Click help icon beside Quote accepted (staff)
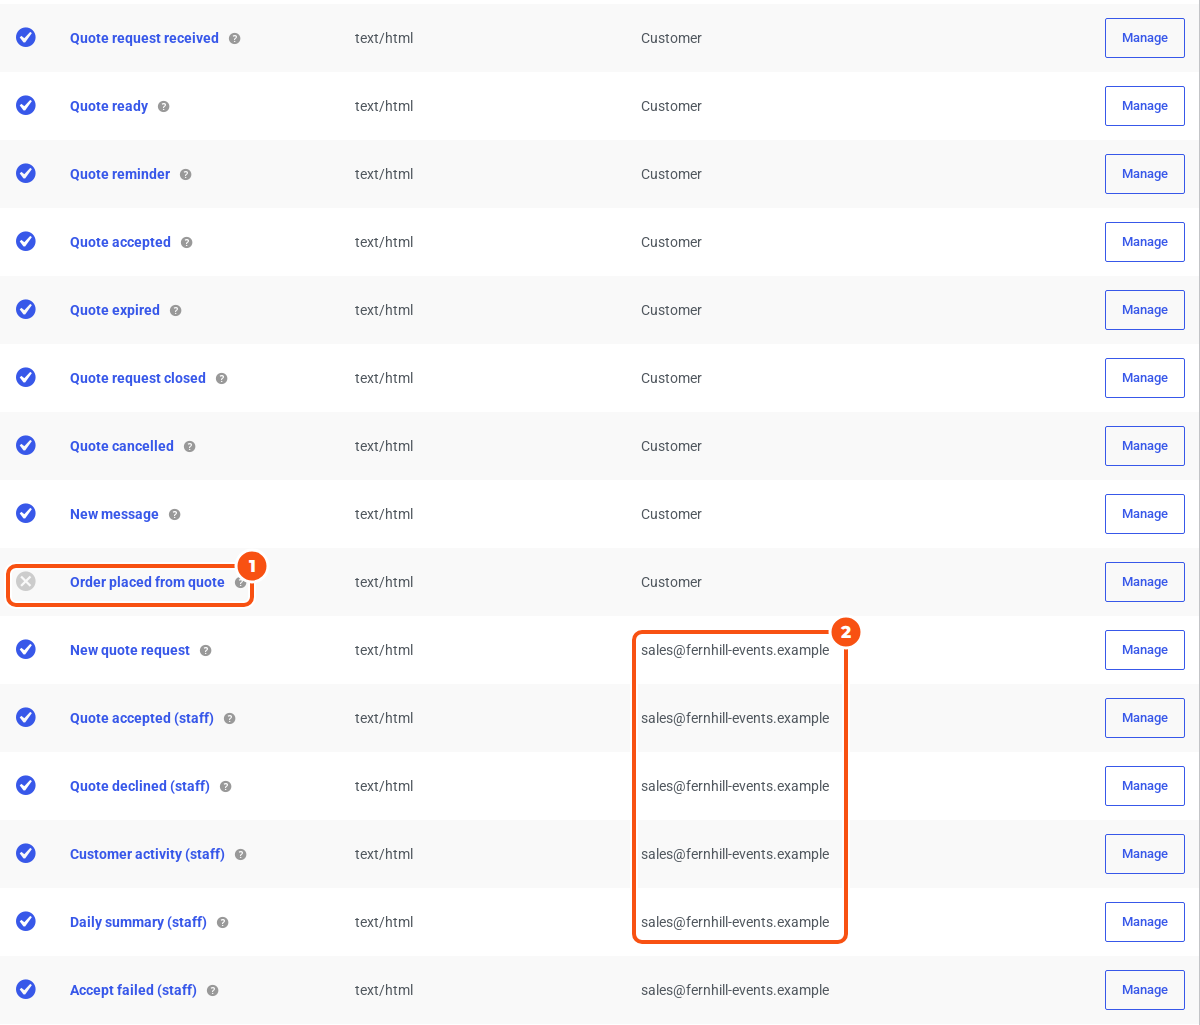Screen dimensions: 1200x1025 coord(230,718)
